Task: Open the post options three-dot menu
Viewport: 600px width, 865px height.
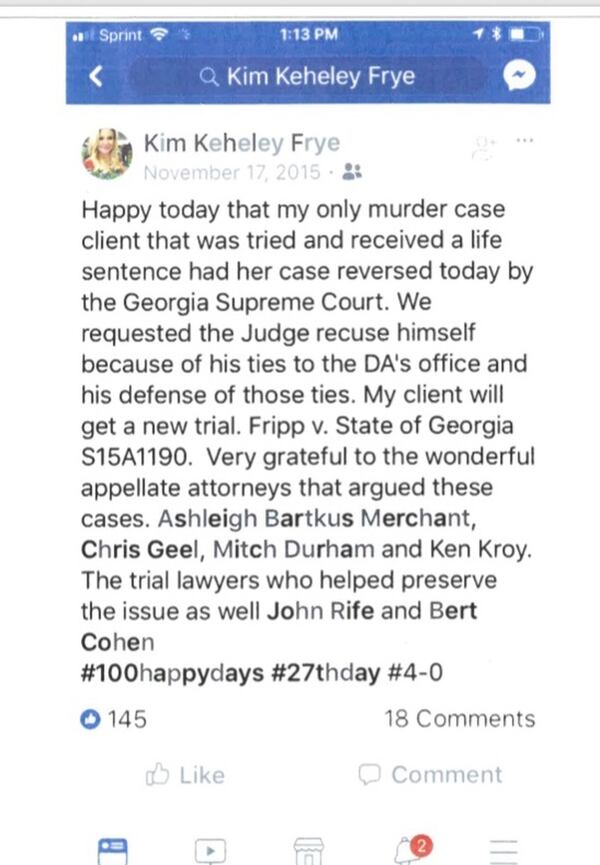Action: [x=524, y=141]
